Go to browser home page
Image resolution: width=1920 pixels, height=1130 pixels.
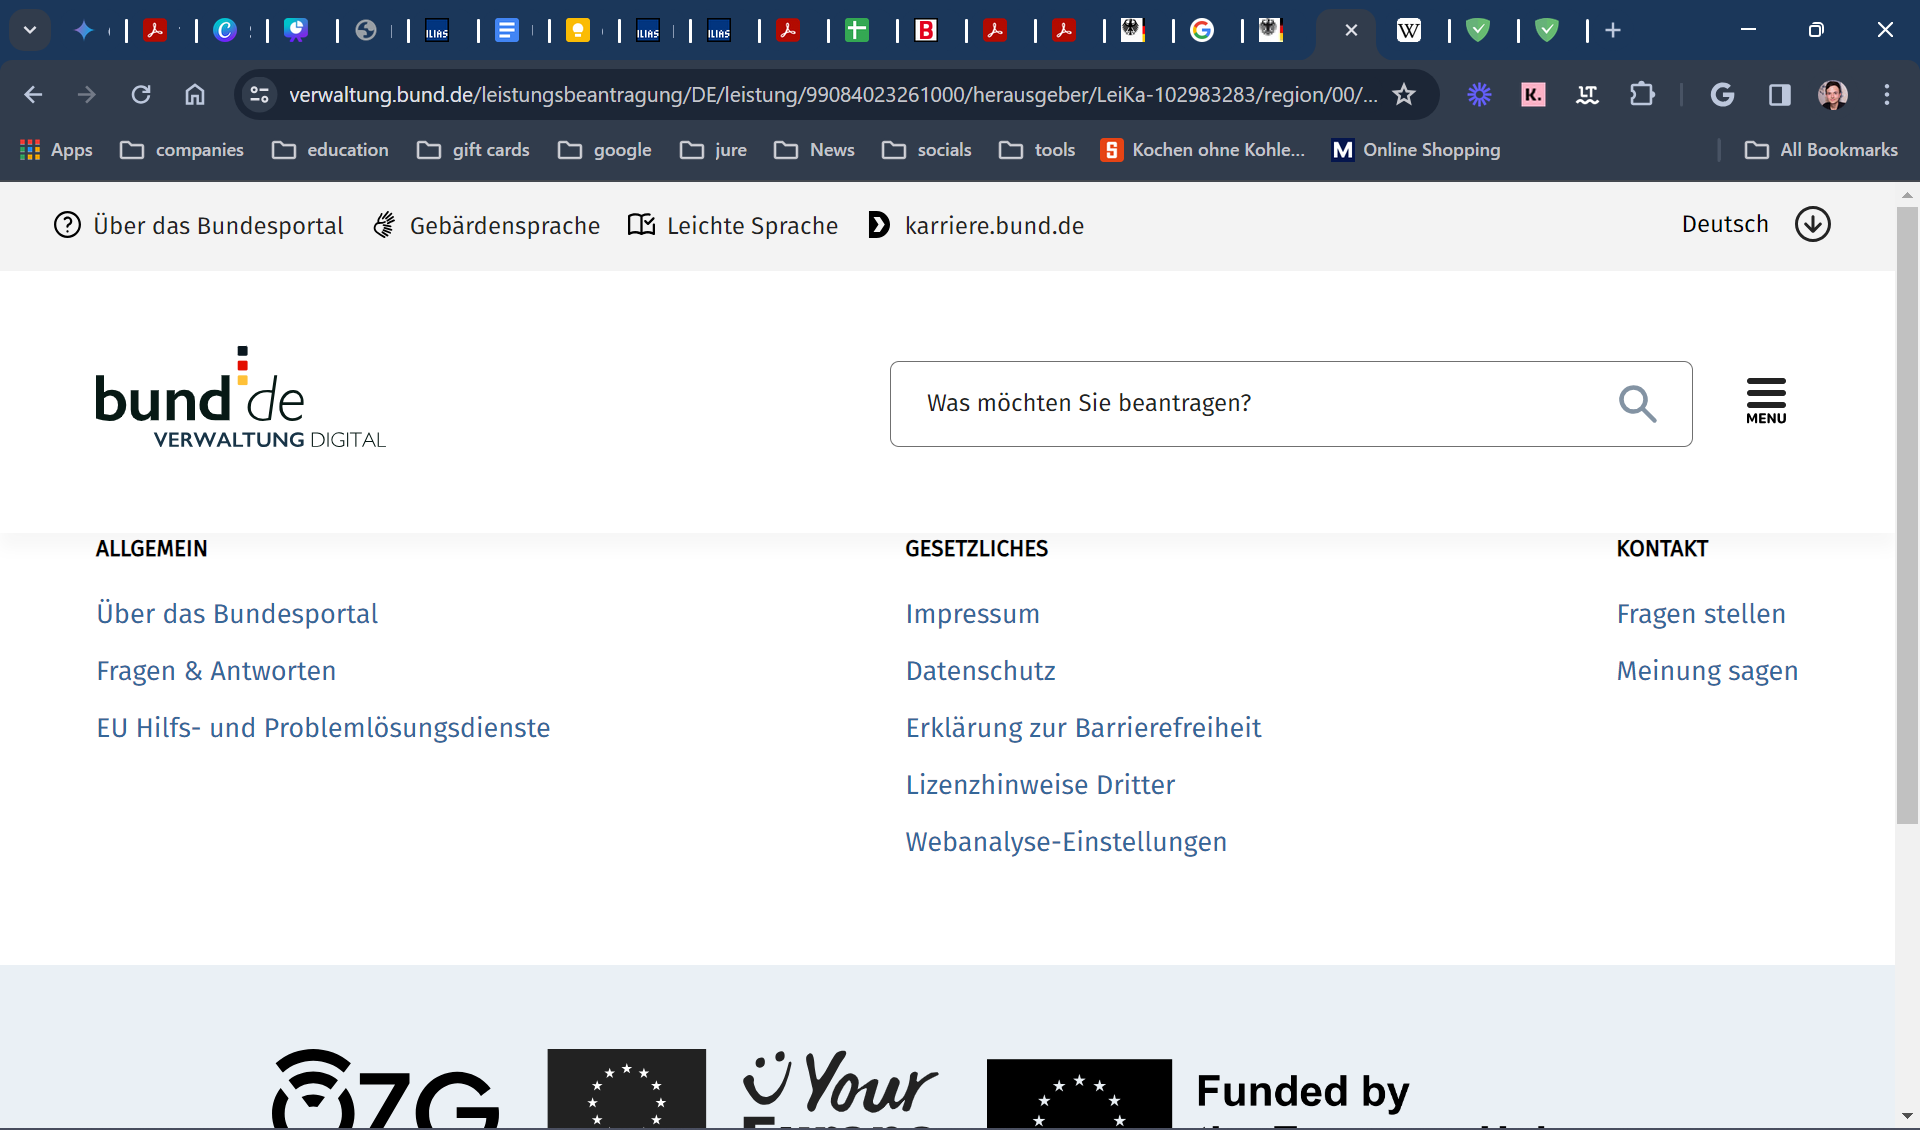(x=195, y=95)
